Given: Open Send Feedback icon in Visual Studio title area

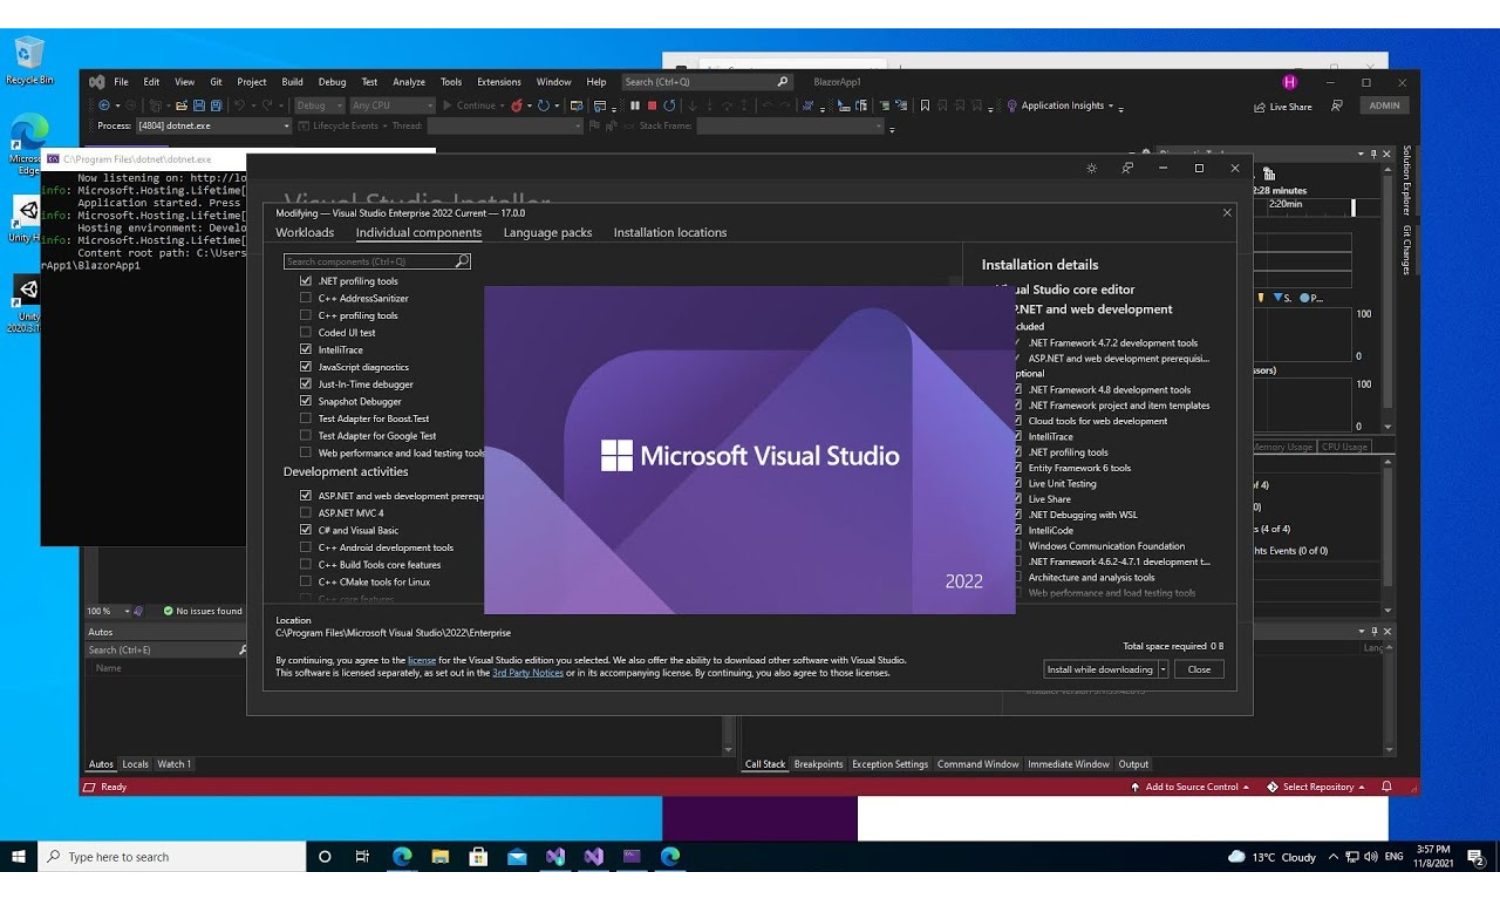Looking at the screenshot, I should (1337, 105).
